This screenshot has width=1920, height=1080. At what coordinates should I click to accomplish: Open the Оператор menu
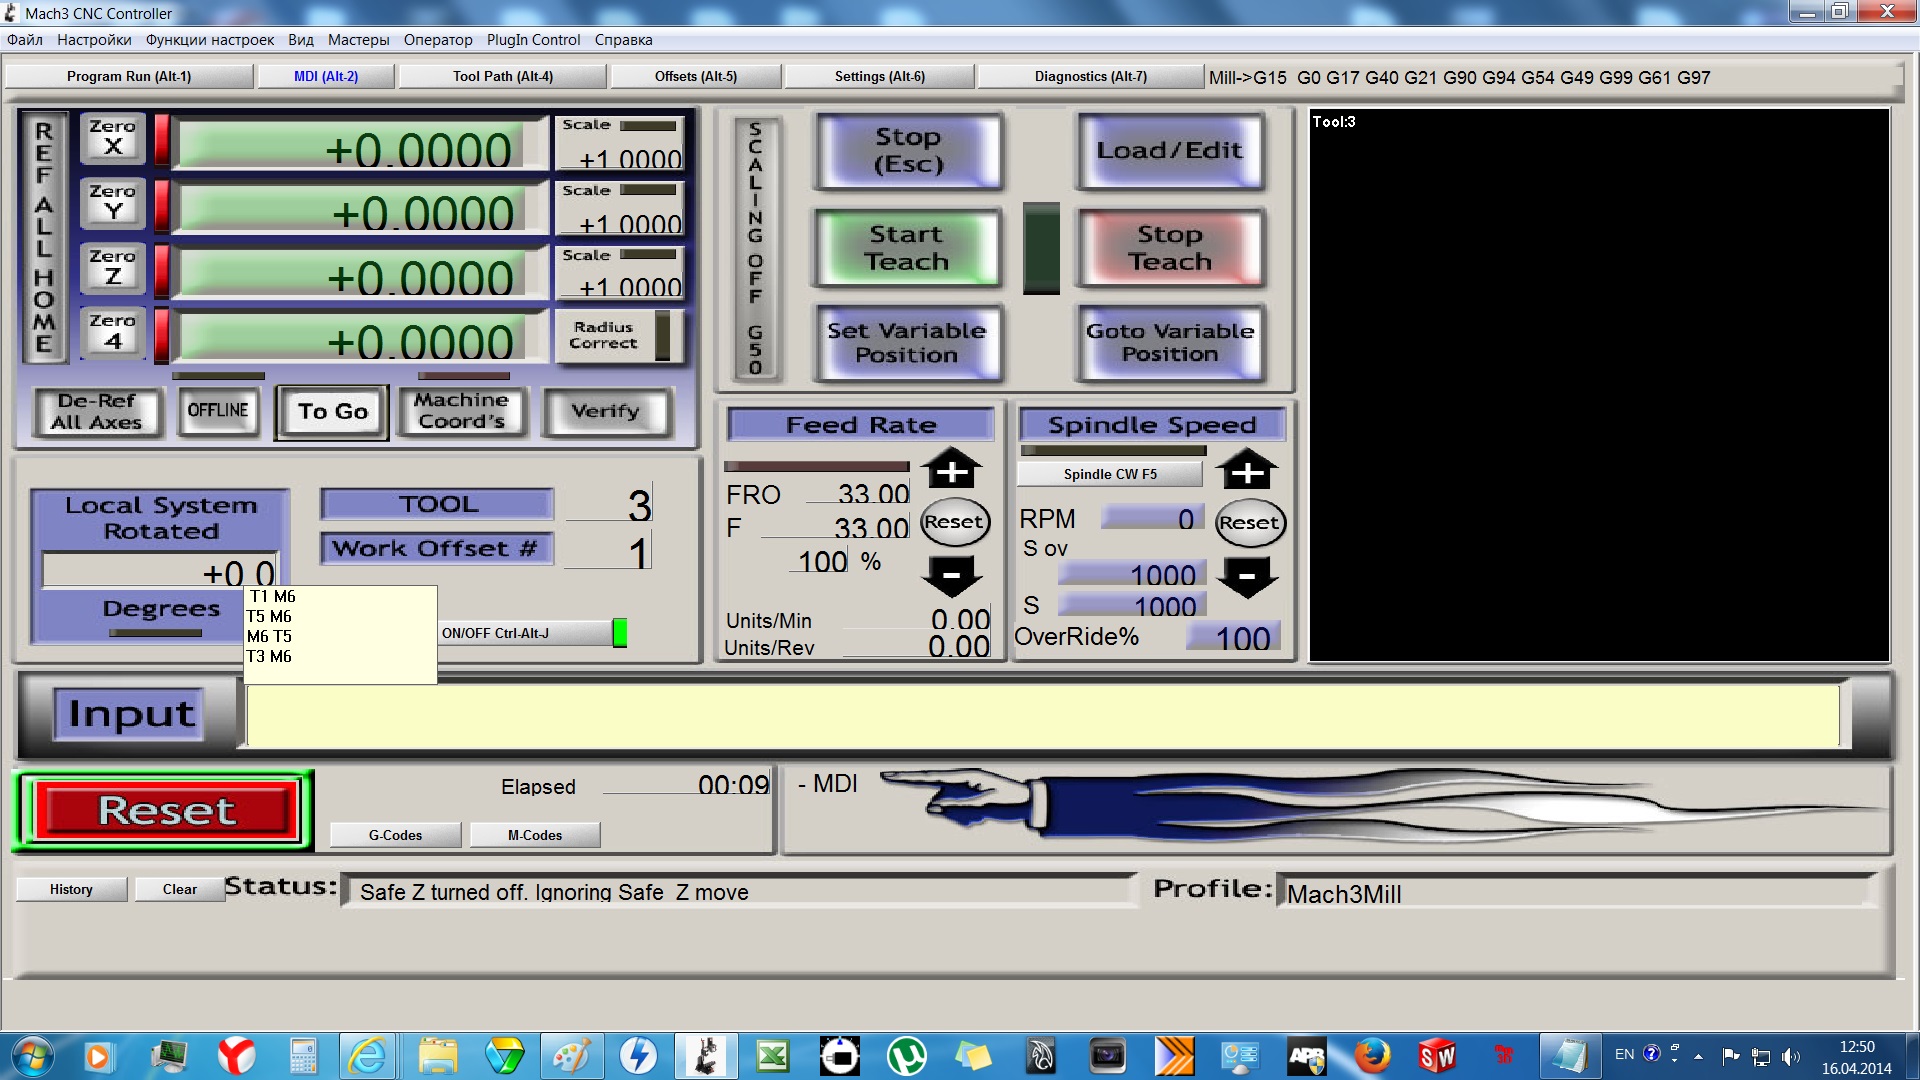click(x=437, y=40)
